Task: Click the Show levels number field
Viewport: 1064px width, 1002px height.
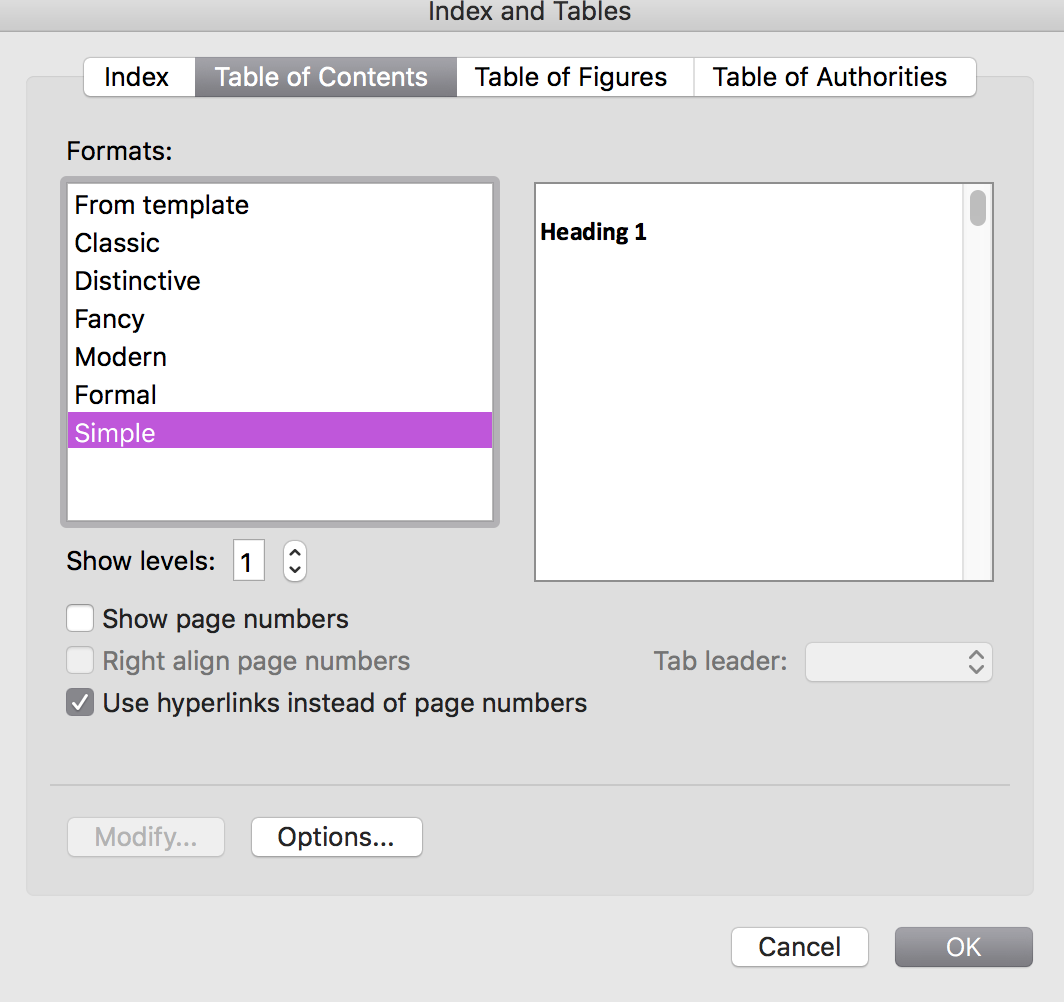Action: click(x=248, y=561)
